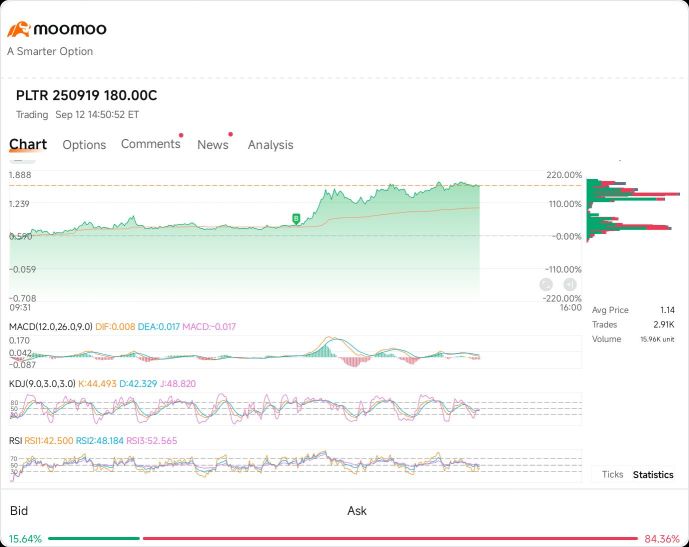This screenshot has height=547, width=689.
Task: Click the red notification dot on Comments
Action: click(x=180, y=135)
